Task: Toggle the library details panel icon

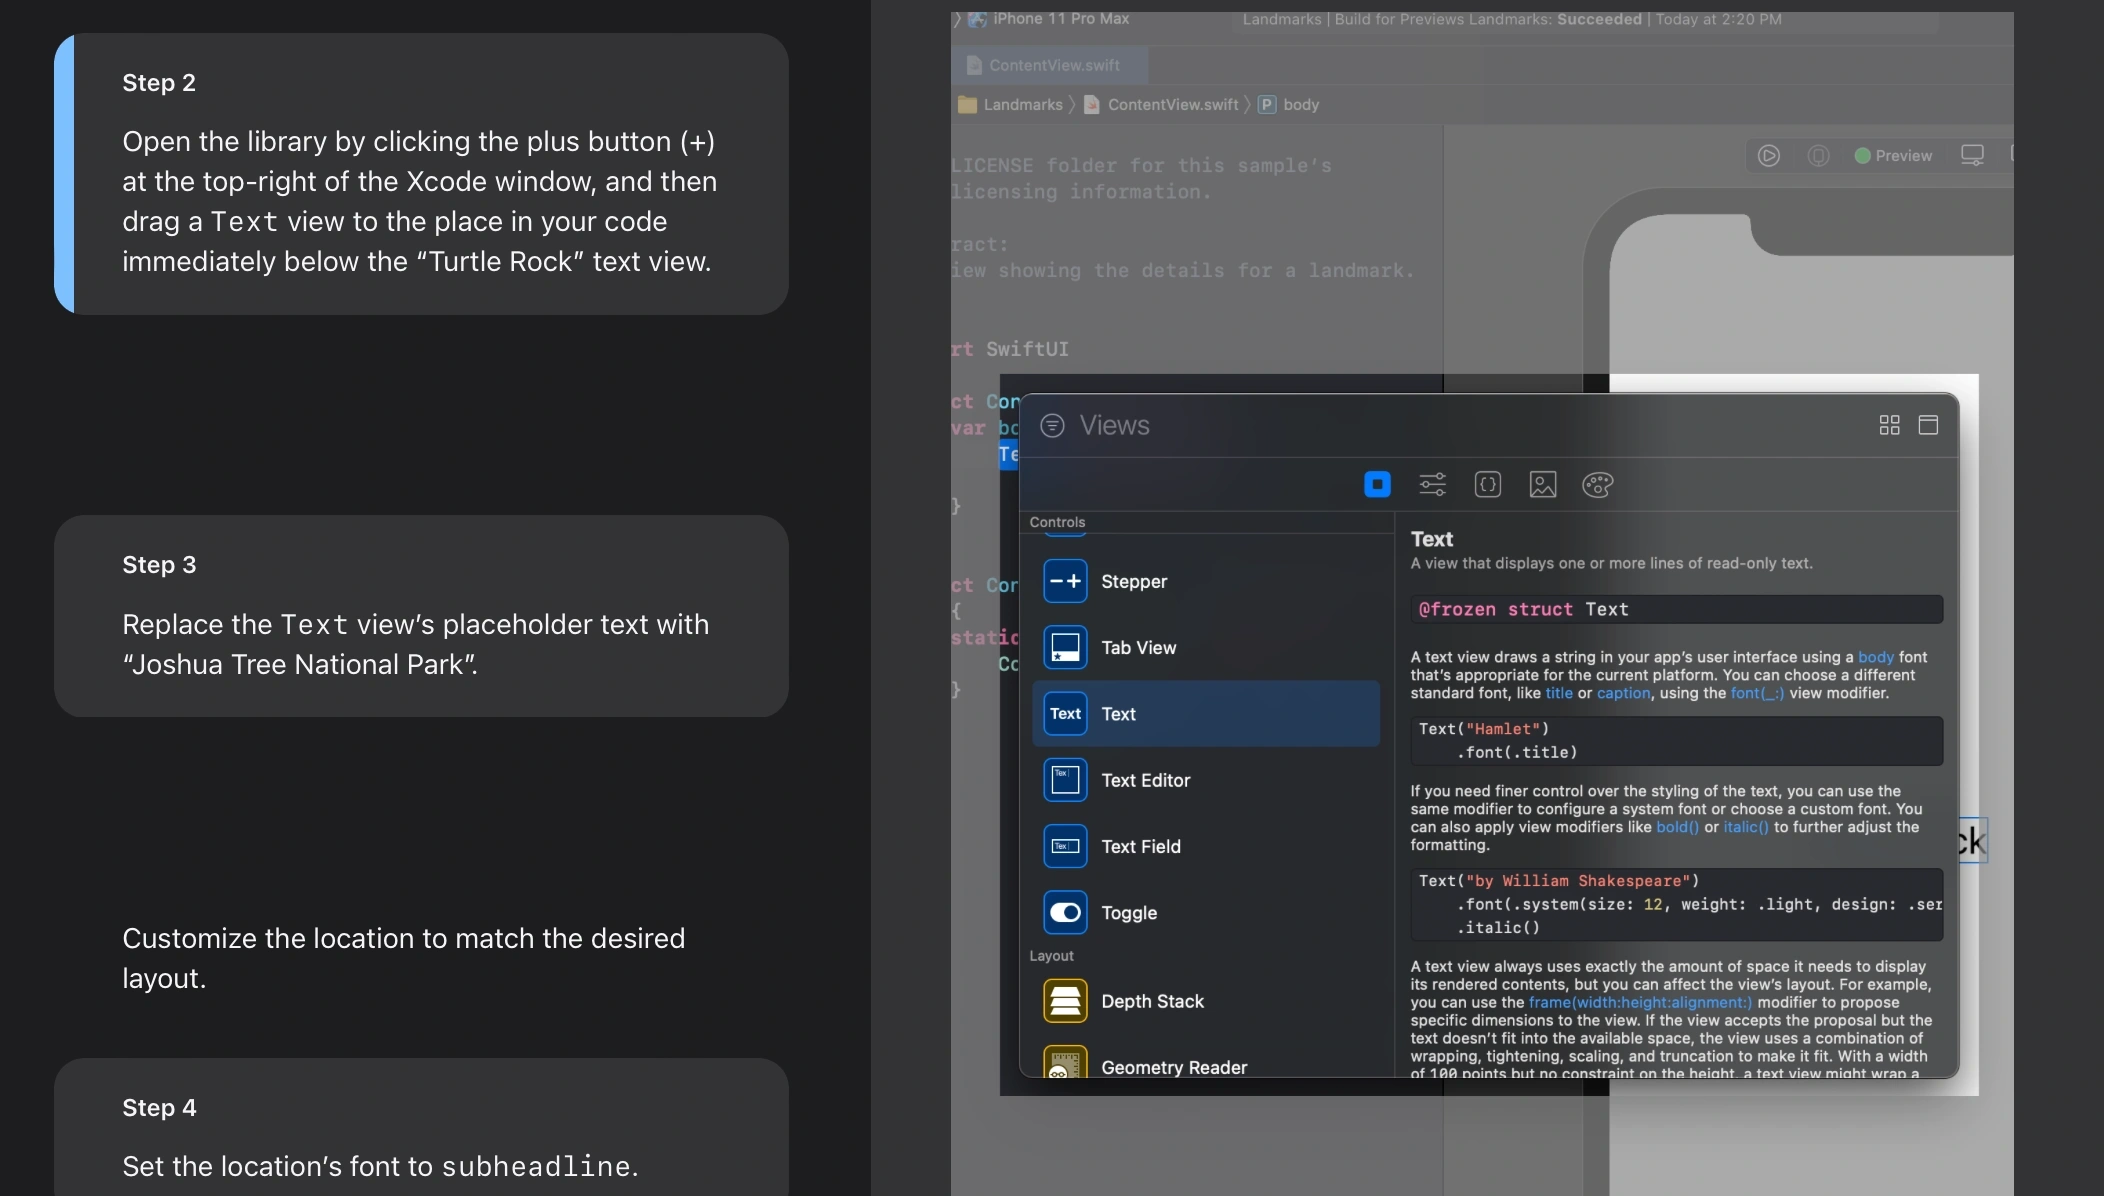Action: [x=1928, y=426]
